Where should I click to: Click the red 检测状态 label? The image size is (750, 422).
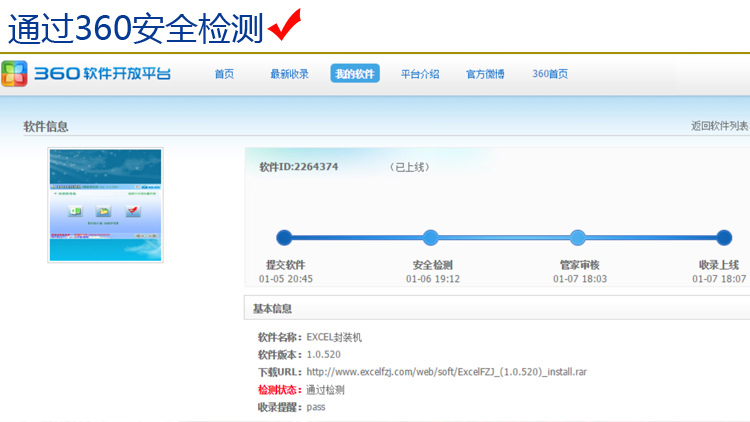coord(279,390)
